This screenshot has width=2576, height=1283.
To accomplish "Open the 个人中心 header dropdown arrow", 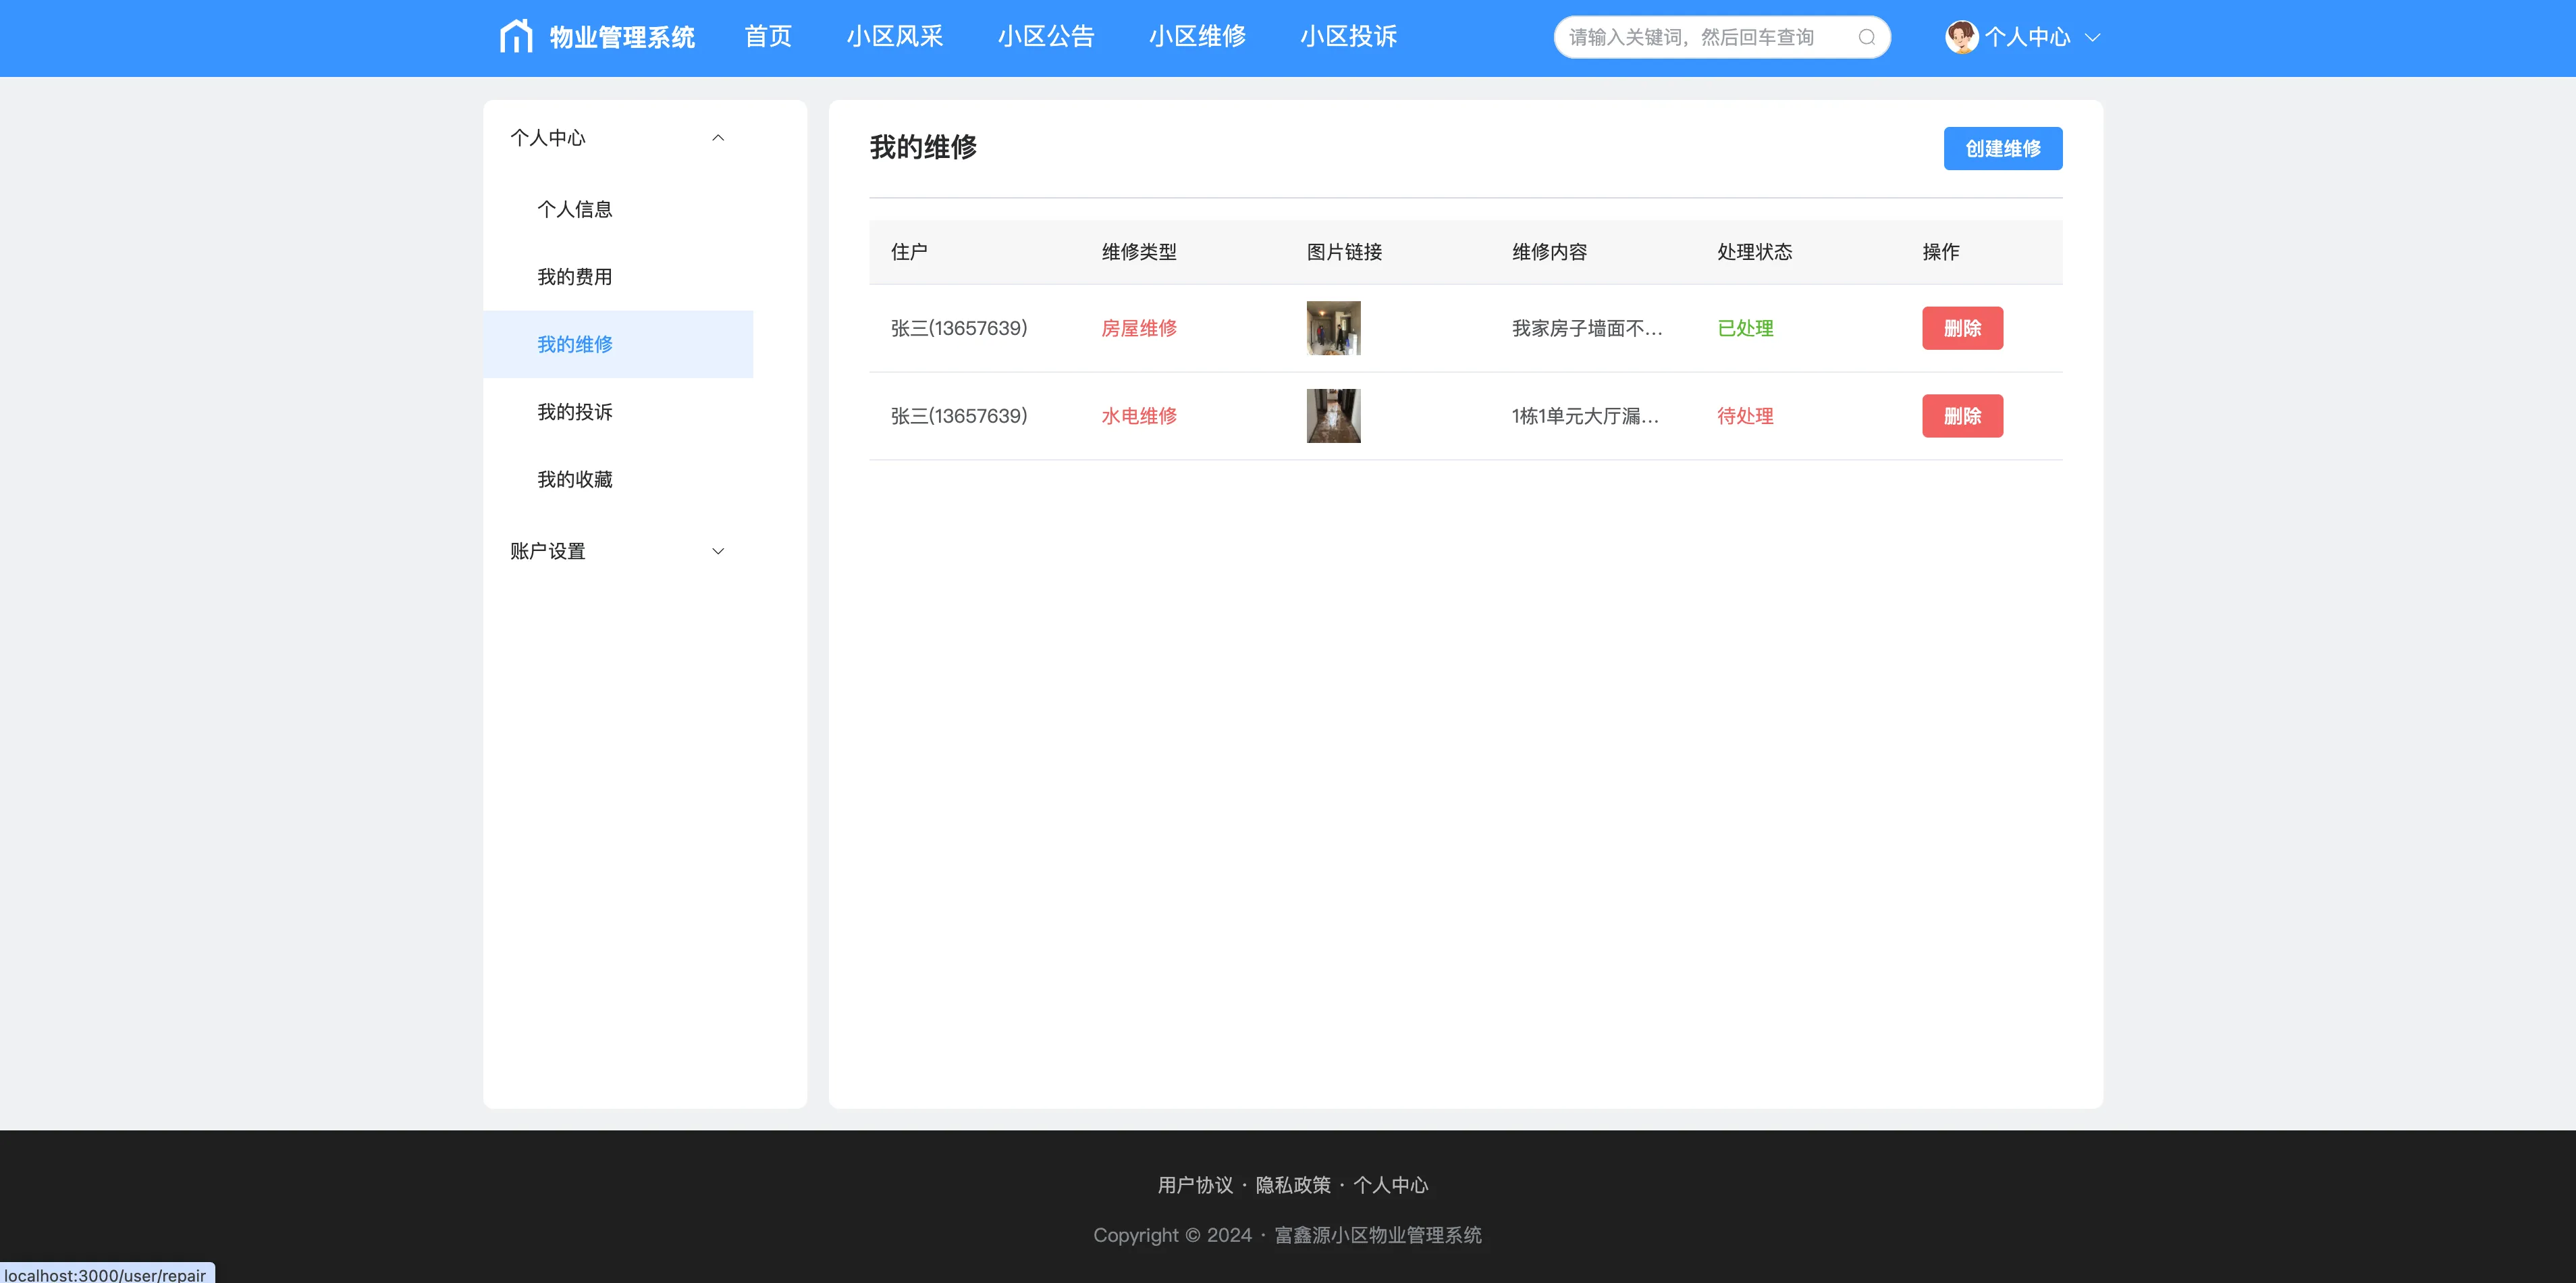I will coord(2092,38).
